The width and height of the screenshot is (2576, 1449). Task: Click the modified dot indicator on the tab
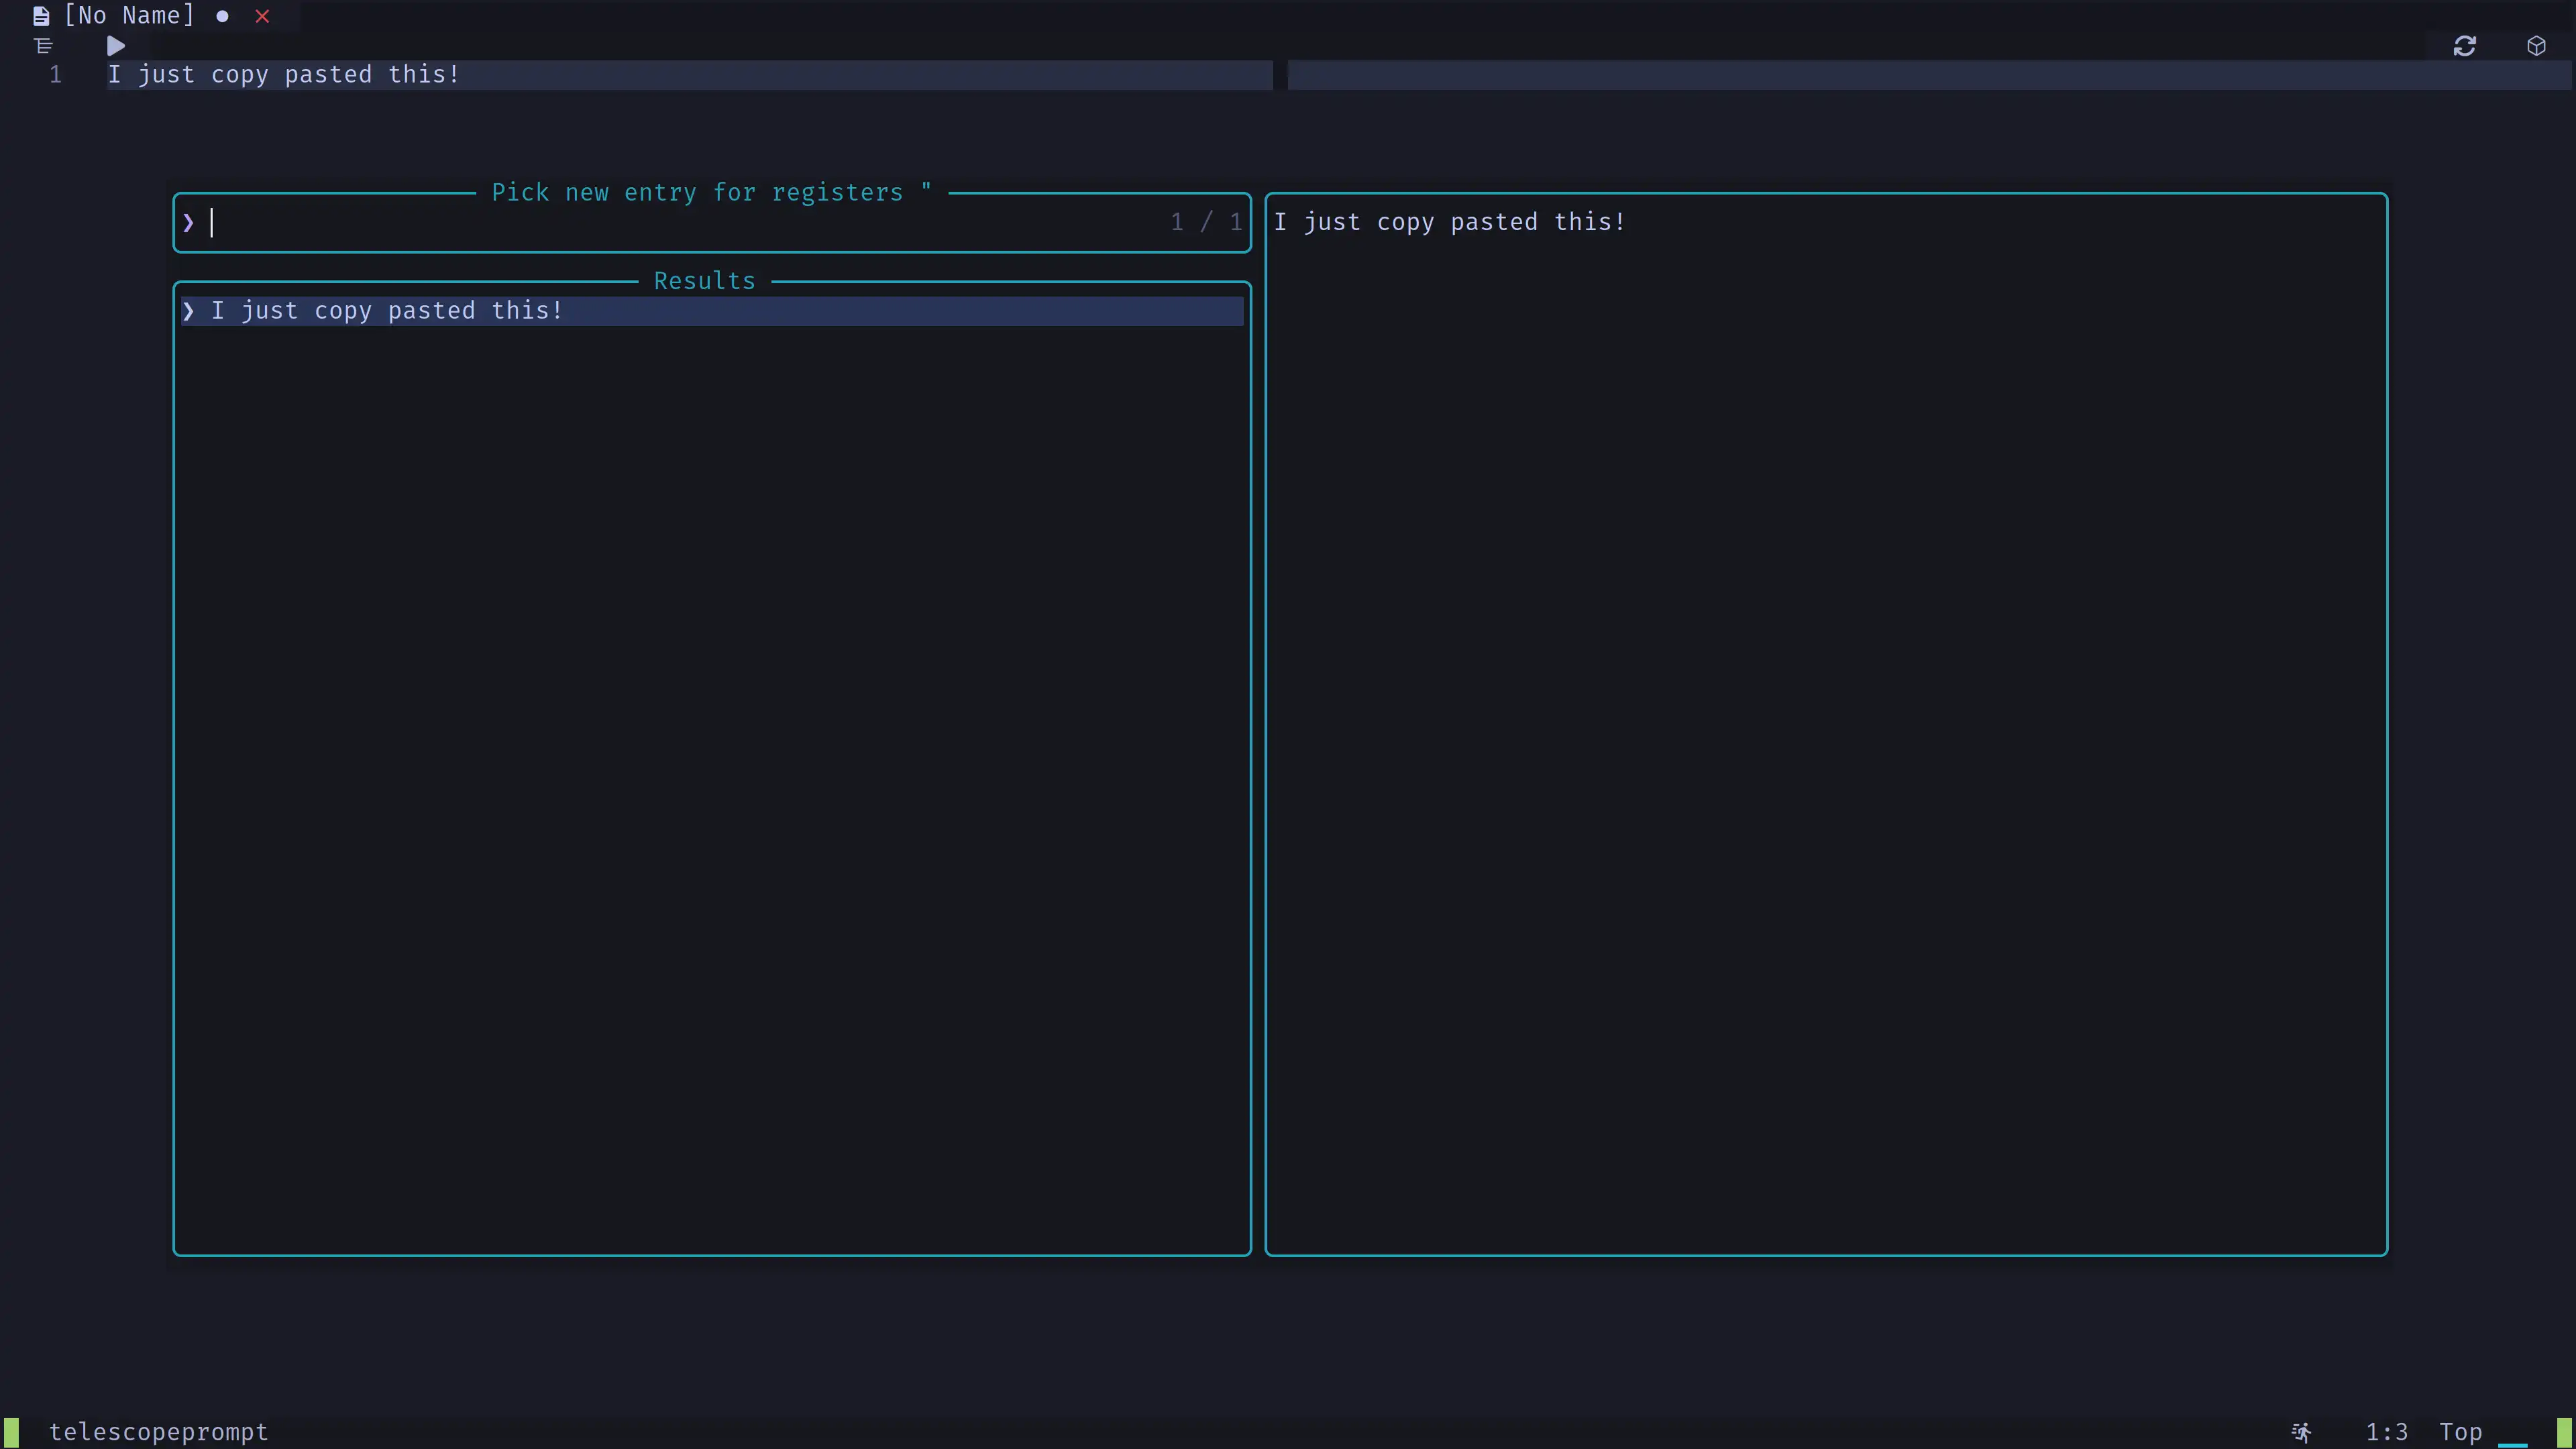(222, 16)
